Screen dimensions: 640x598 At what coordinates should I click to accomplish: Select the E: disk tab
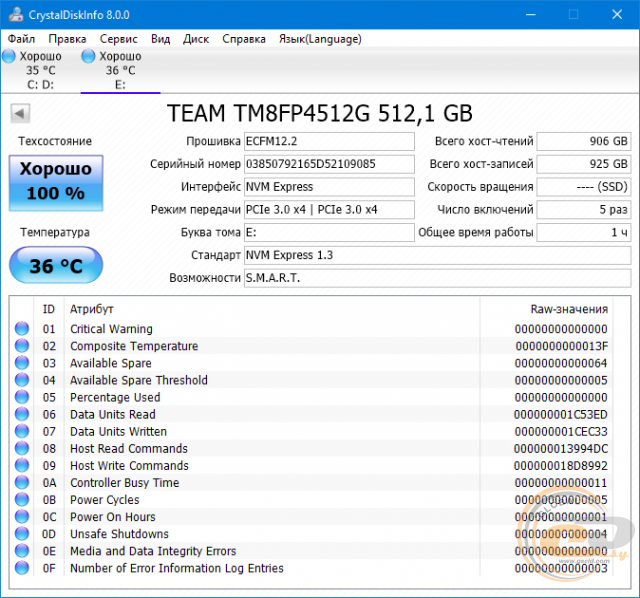click(x=120, y=70)
